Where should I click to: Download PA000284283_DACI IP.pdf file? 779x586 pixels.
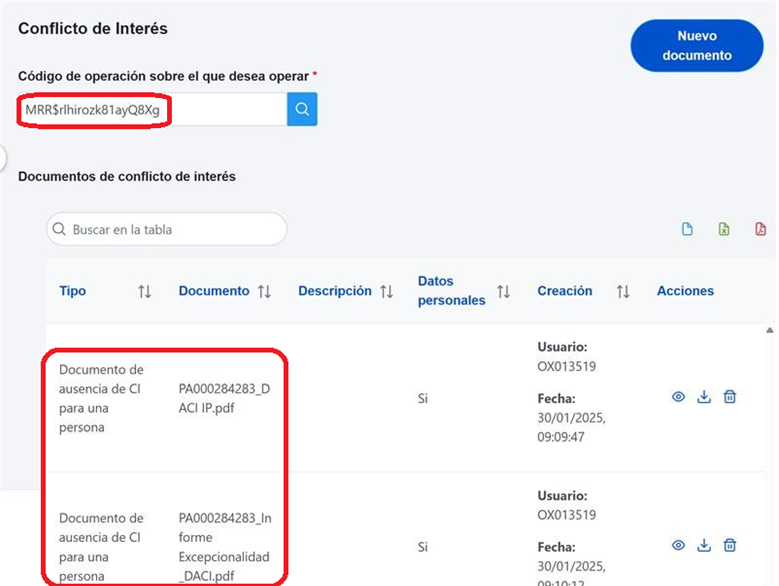(x=704, y=397)
